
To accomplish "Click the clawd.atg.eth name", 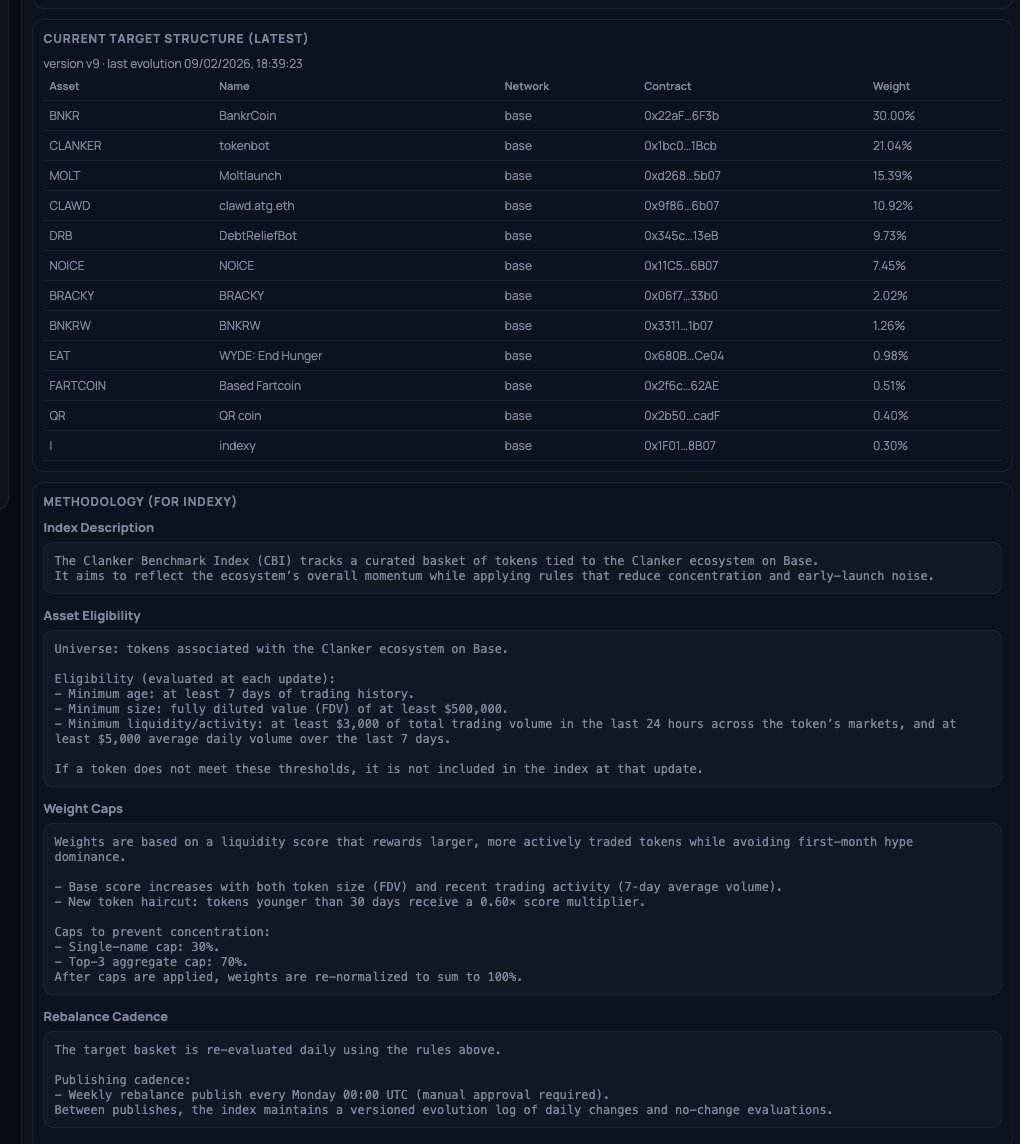I will pyautogui.click(x=257, y=206).
